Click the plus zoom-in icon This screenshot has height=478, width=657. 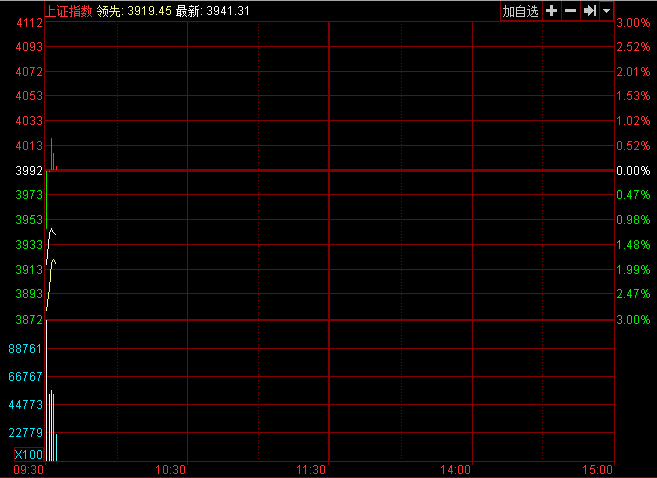[551, 11]
